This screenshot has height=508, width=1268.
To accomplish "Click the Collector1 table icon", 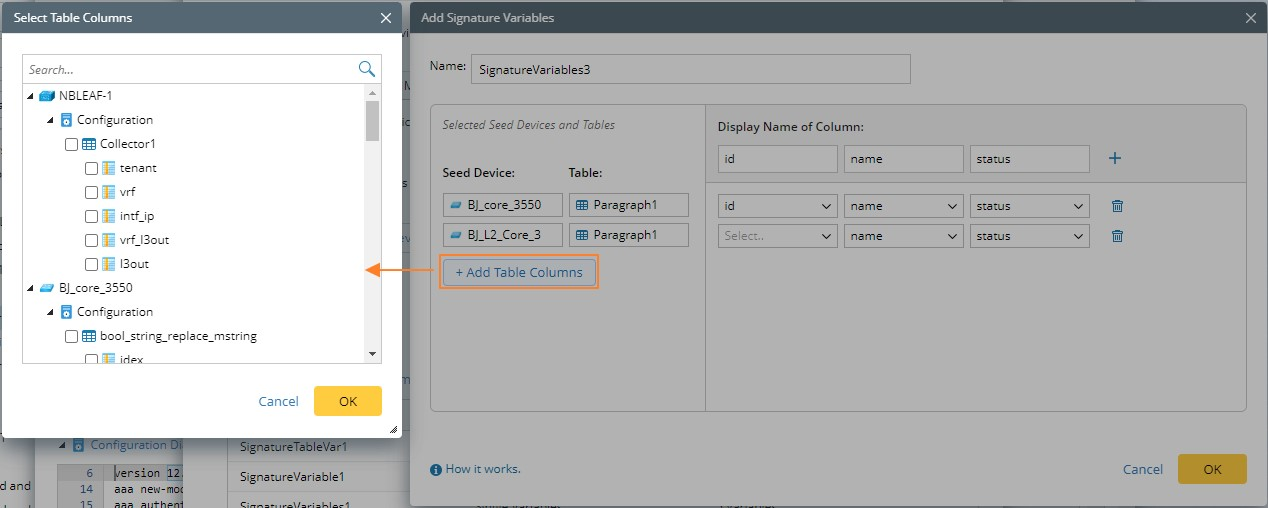I will (89, 144).
